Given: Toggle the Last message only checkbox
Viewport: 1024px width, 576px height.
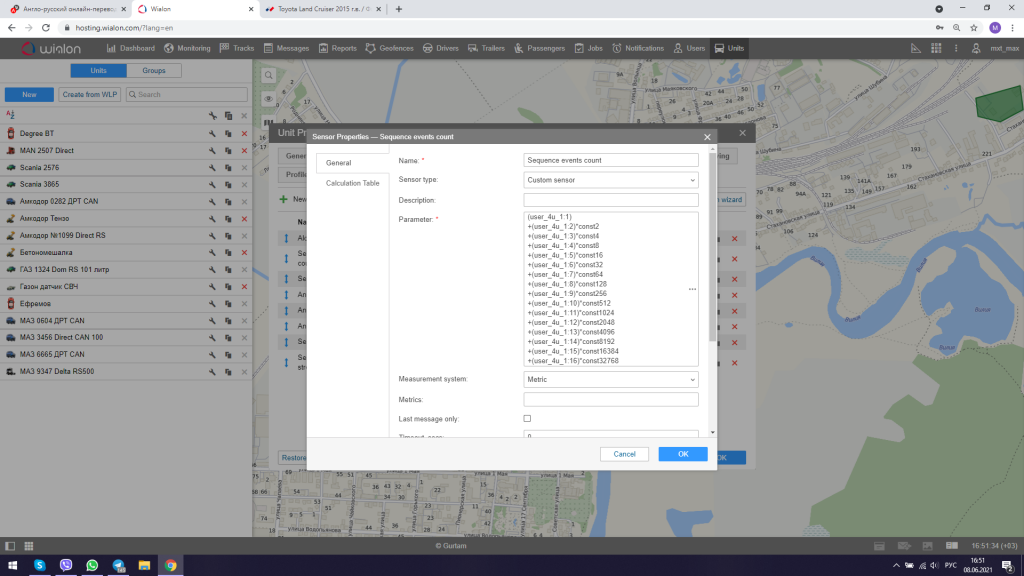Looking at the screenshot, I should 528,418.
